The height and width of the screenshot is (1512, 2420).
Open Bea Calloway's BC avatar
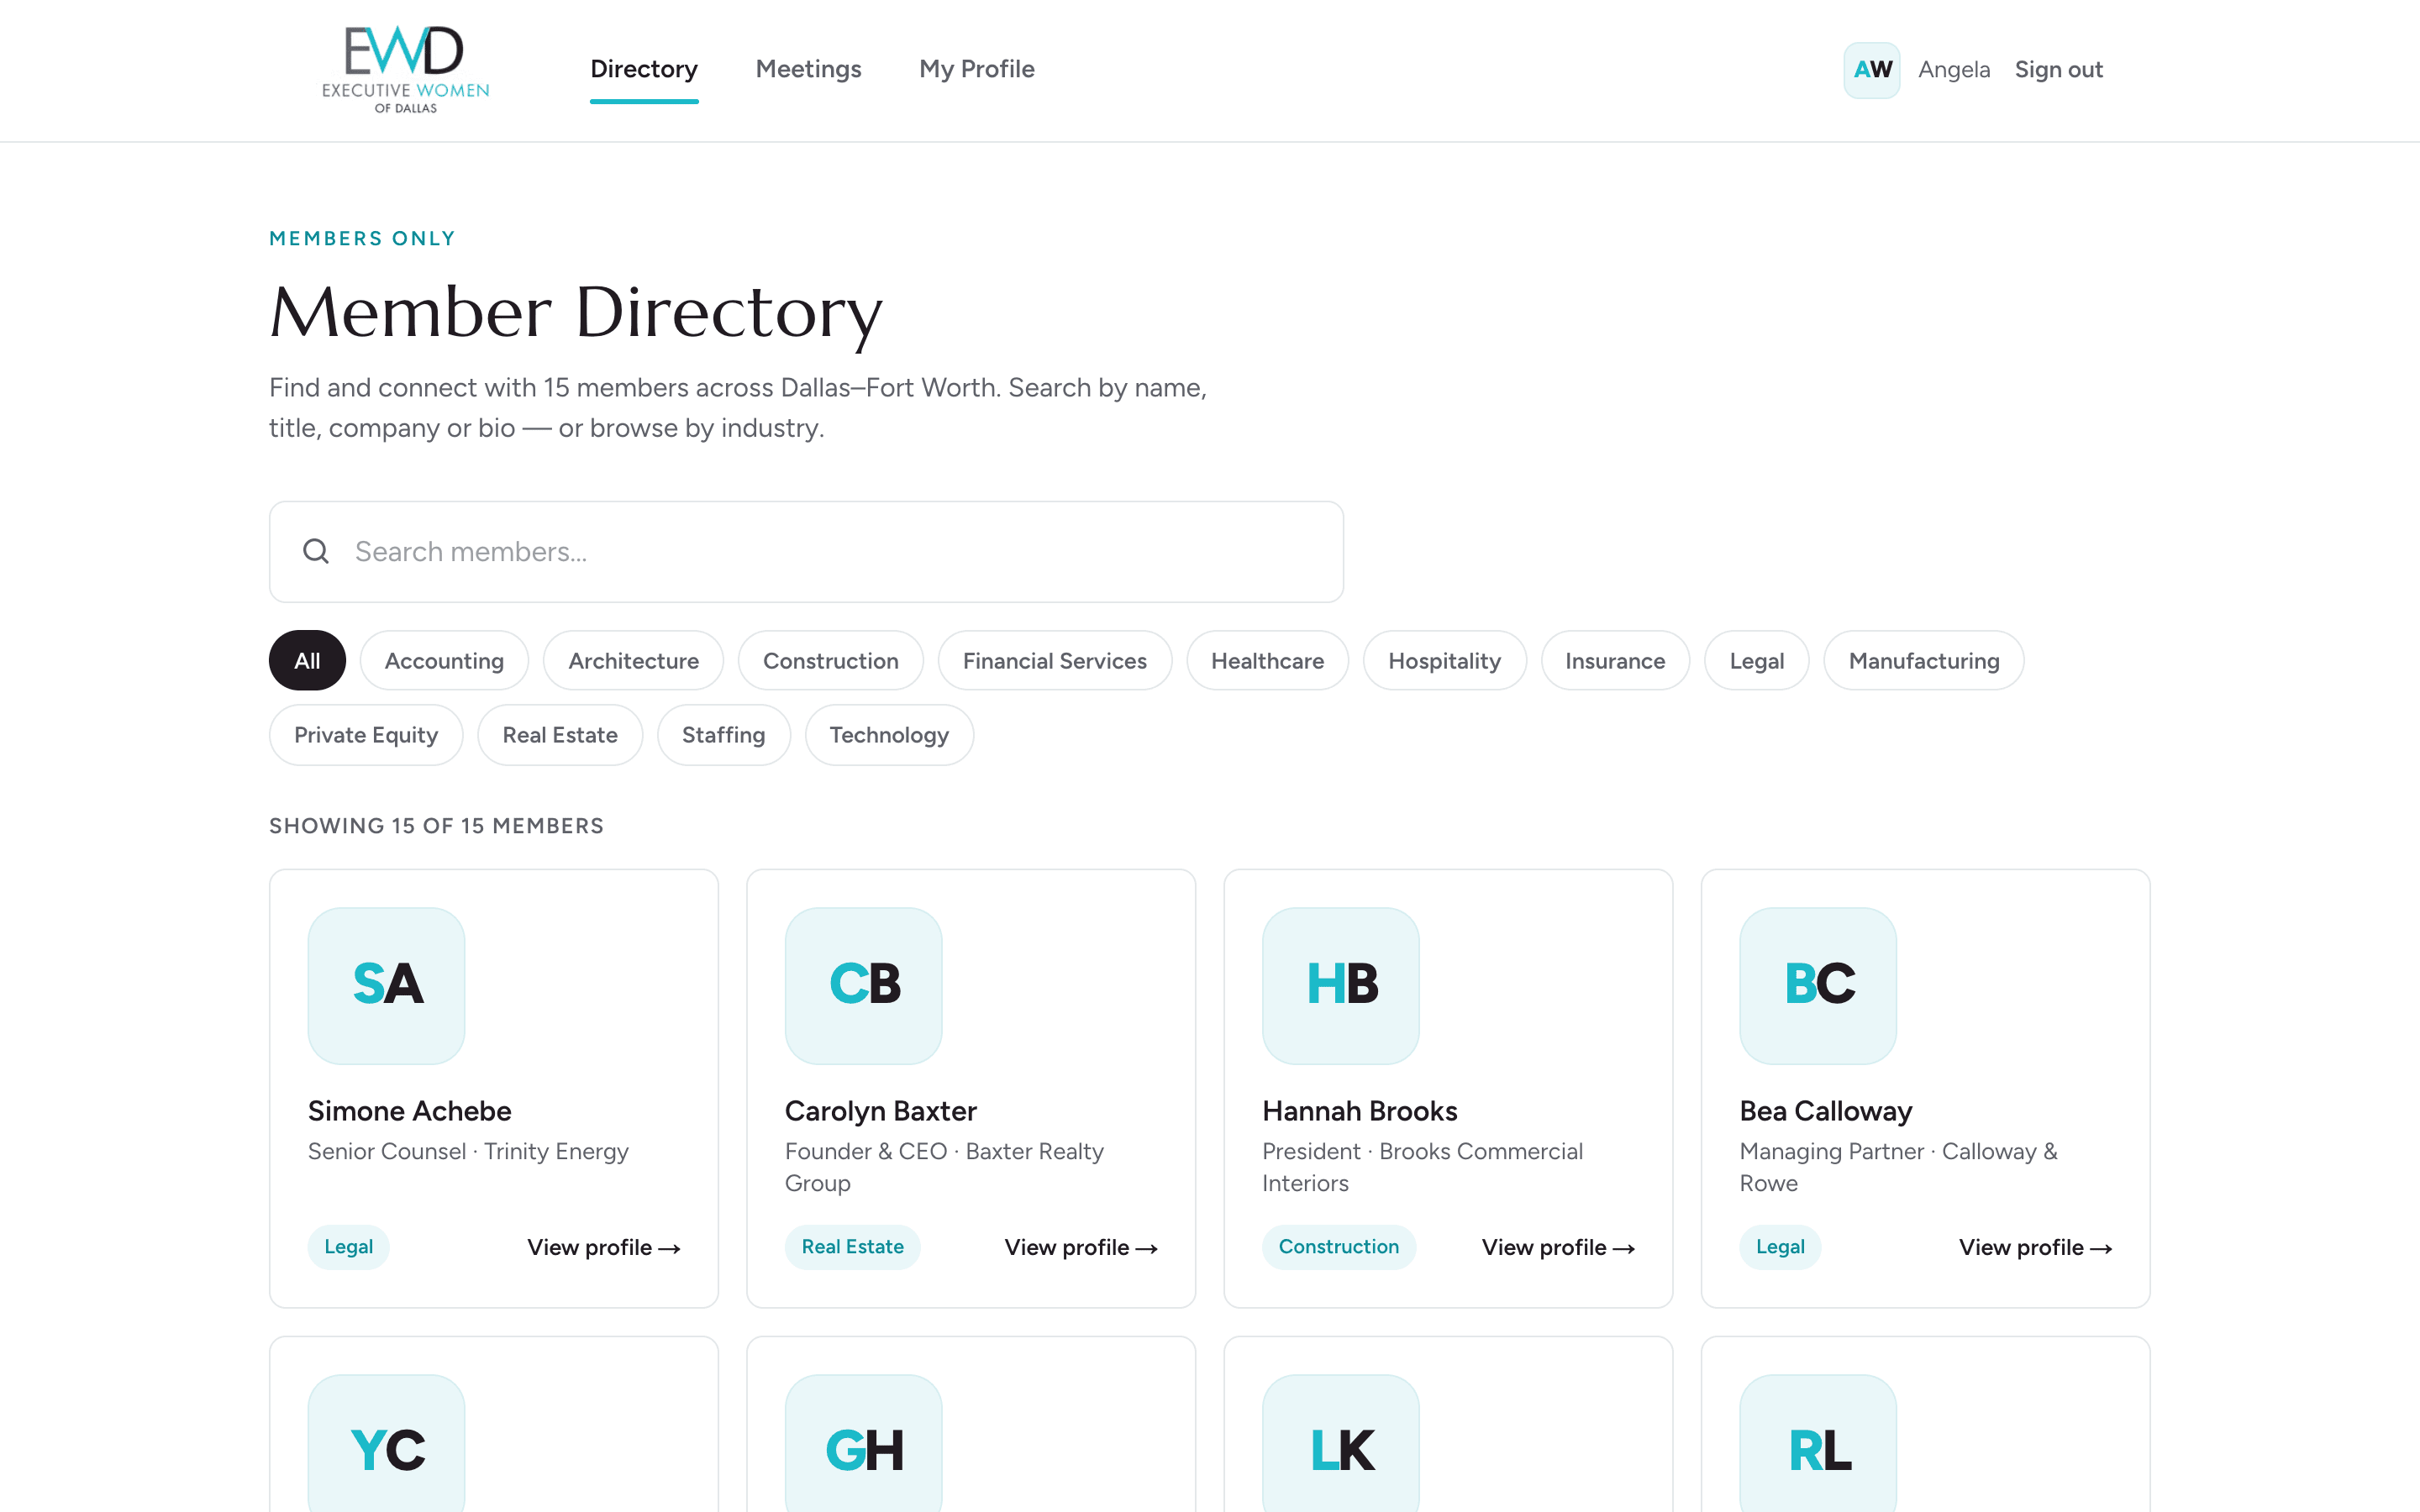tap(1817, 985)
